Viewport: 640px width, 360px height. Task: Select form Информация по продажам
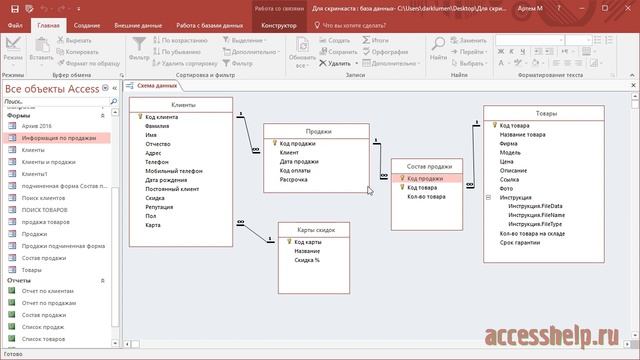tap(59, 138)
